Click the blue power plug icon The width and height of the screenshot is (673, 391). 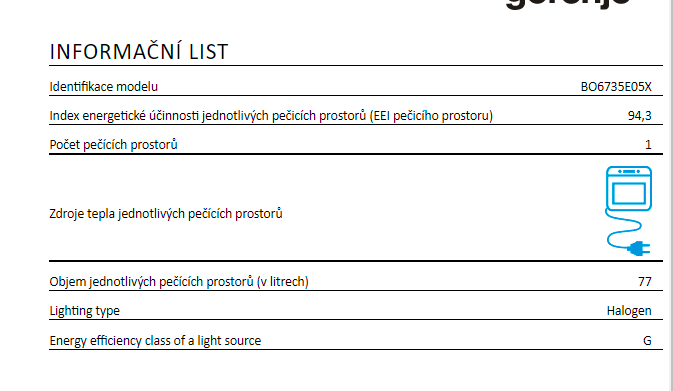pyautogui.click(x=639, y=248)
